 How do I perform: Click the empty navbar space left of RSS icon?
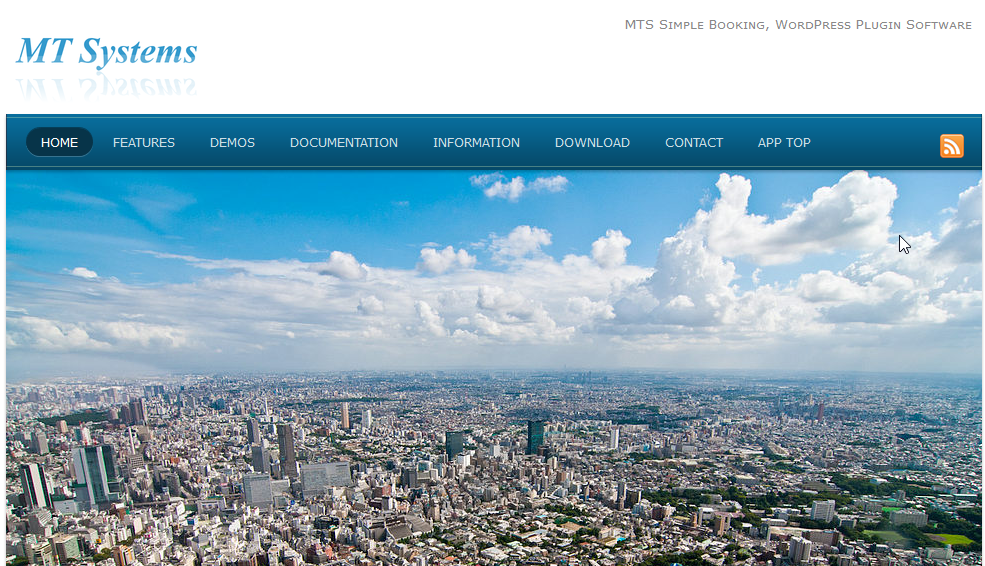tap(870, 143)
